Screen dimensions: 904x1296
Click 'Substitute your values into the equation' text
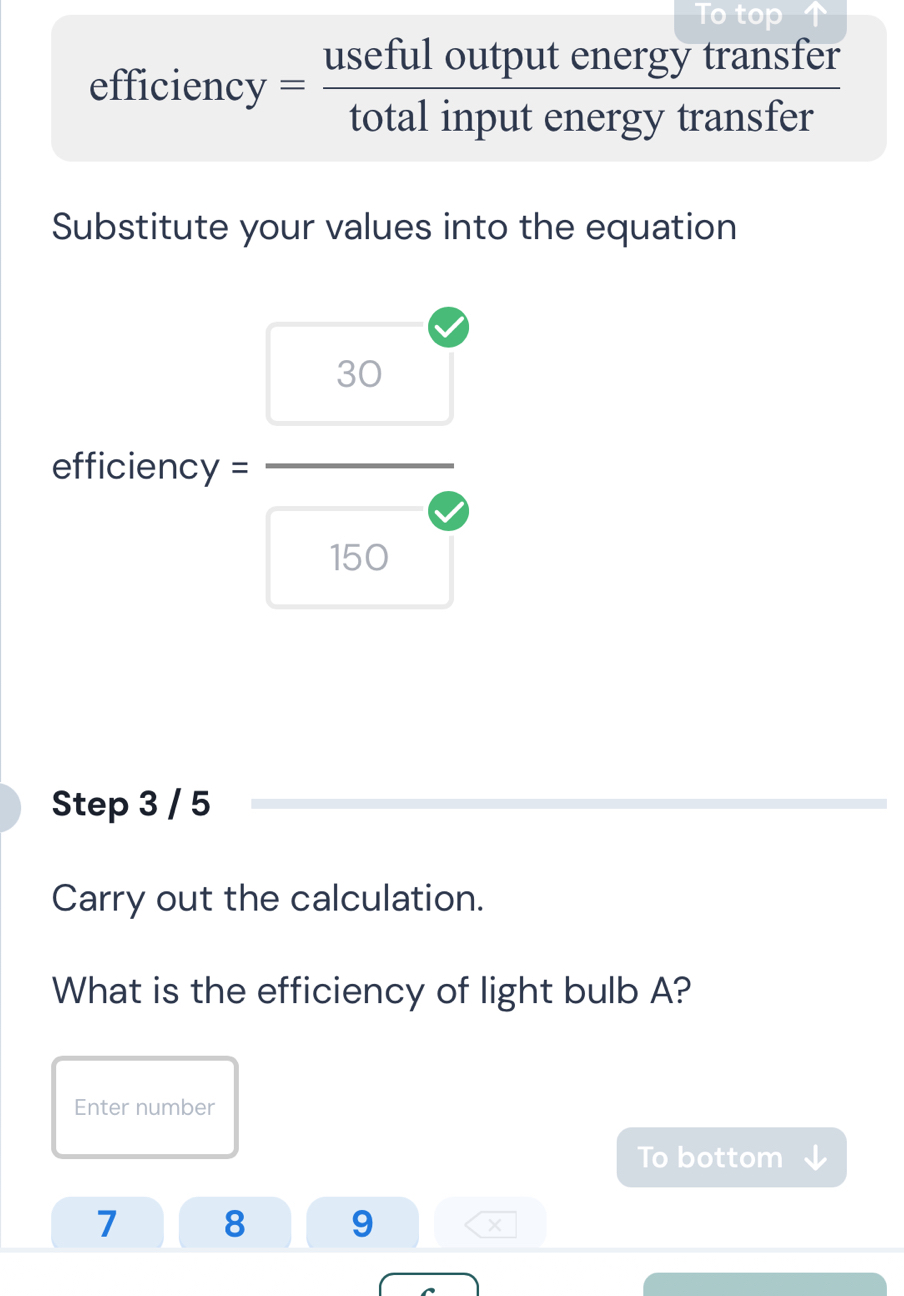(x=394, y=226)
